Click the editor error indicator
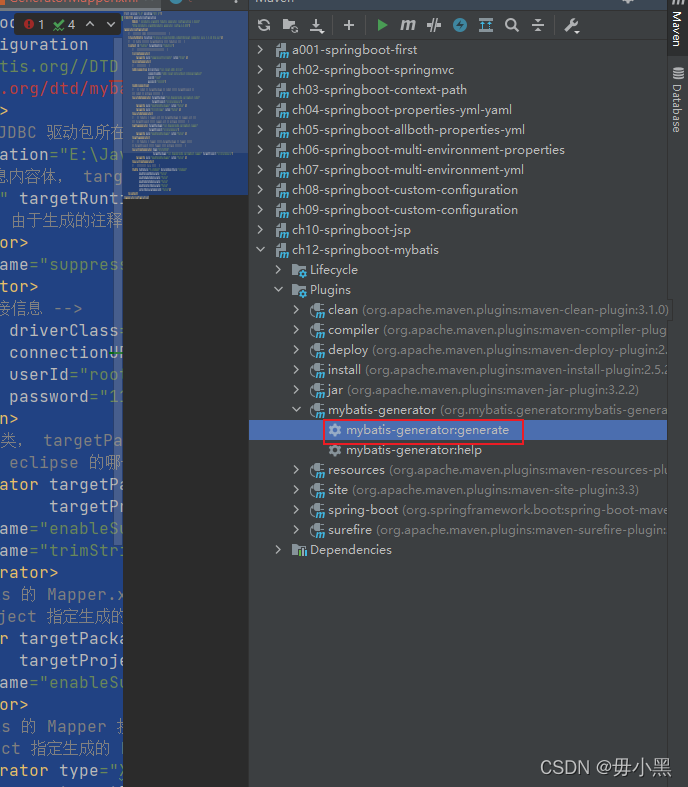This screenshot has height=787, width=688. (34, 24)
